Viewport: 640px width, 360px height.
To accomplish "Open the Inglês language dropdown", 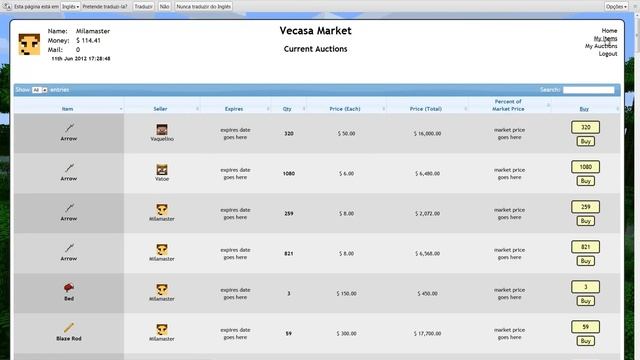I will [x=70, y=7].
